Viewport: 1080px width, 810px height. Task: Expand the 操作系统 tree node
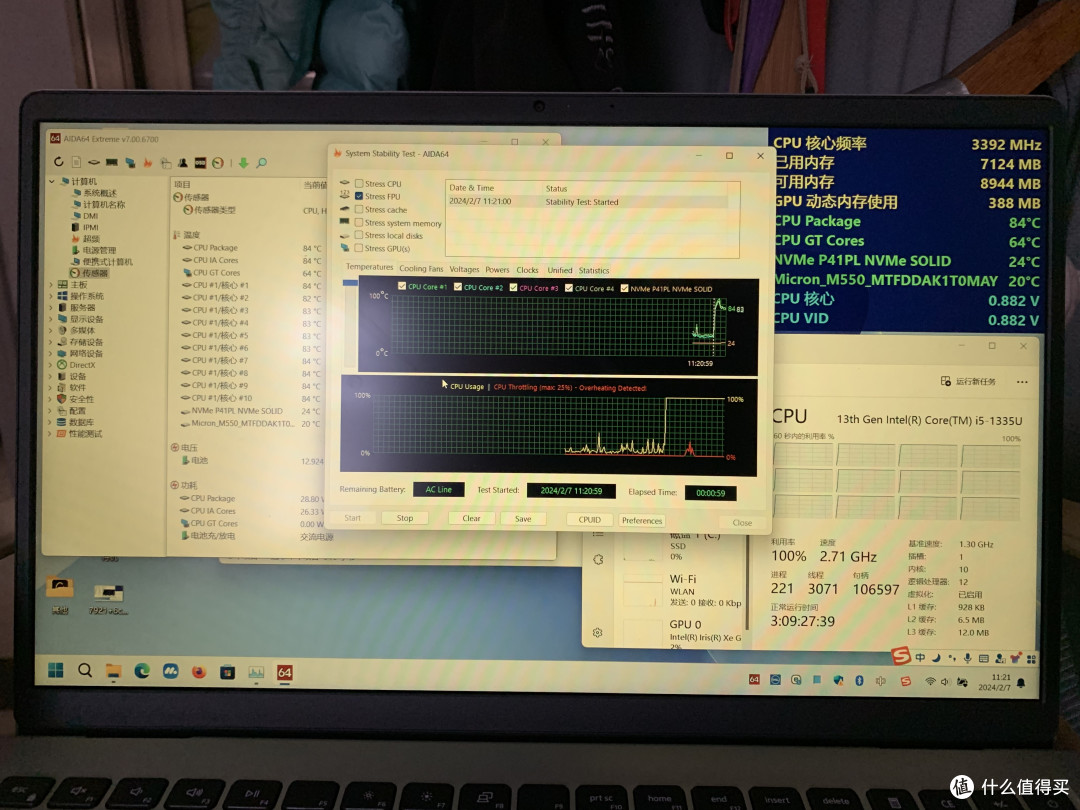53,297
